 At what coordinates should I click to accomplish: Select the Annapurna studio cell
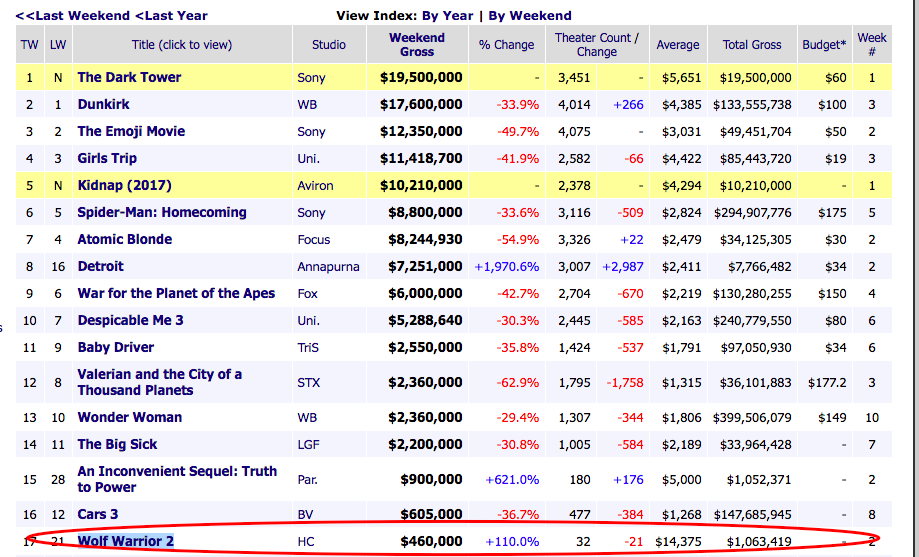point(328,267)
